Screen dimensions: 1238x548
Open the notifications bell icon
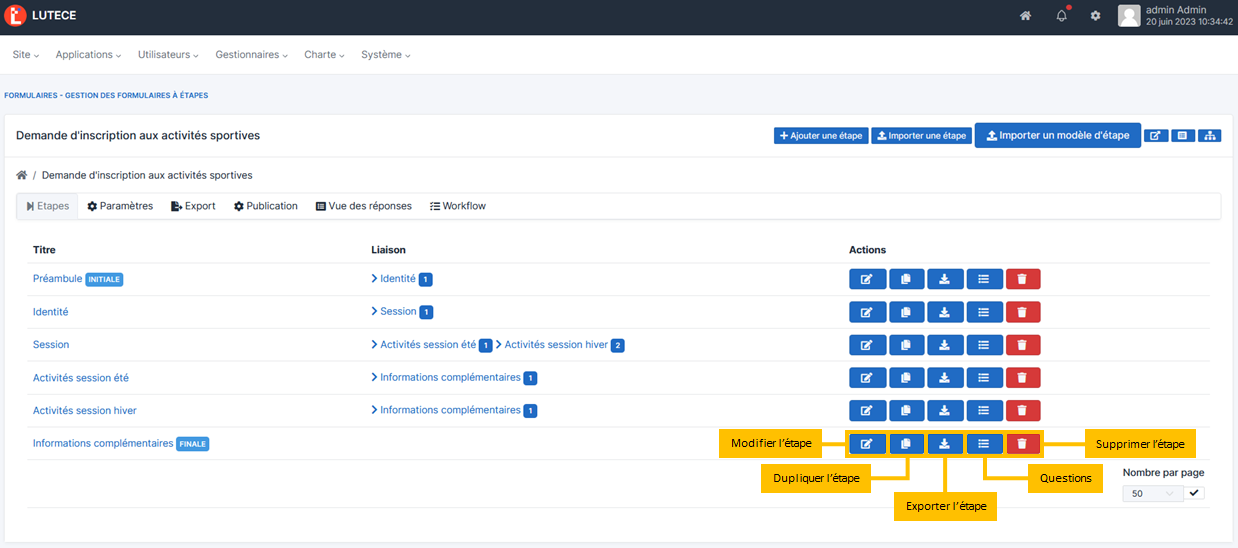[x=1061, y=16]
